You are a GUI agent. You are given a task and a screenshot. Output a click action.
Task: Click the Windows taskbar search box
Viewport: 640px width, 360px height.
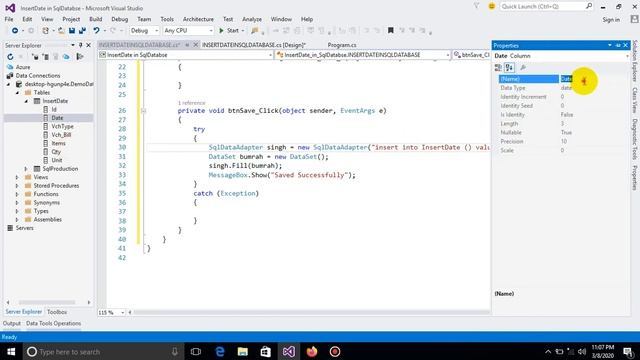click(x=102, y=351)
